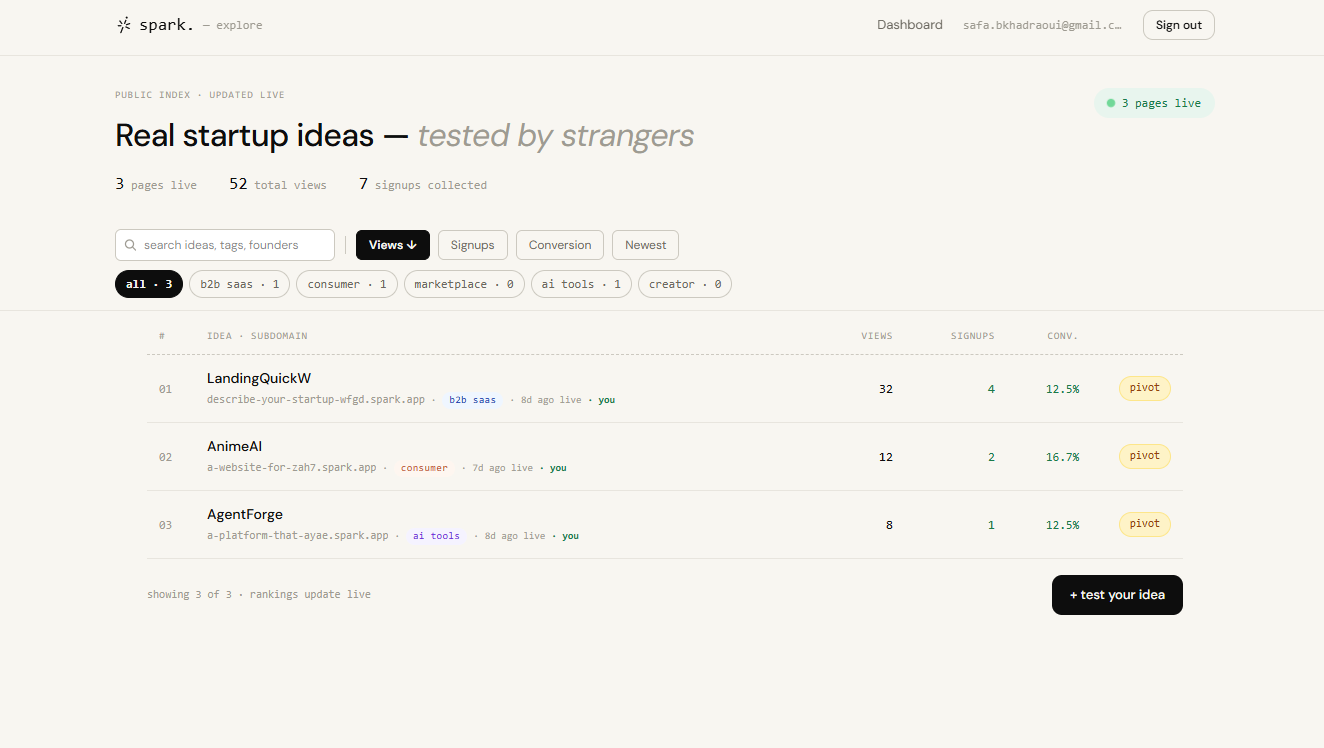Click the green live status dot

[1110, 103]
